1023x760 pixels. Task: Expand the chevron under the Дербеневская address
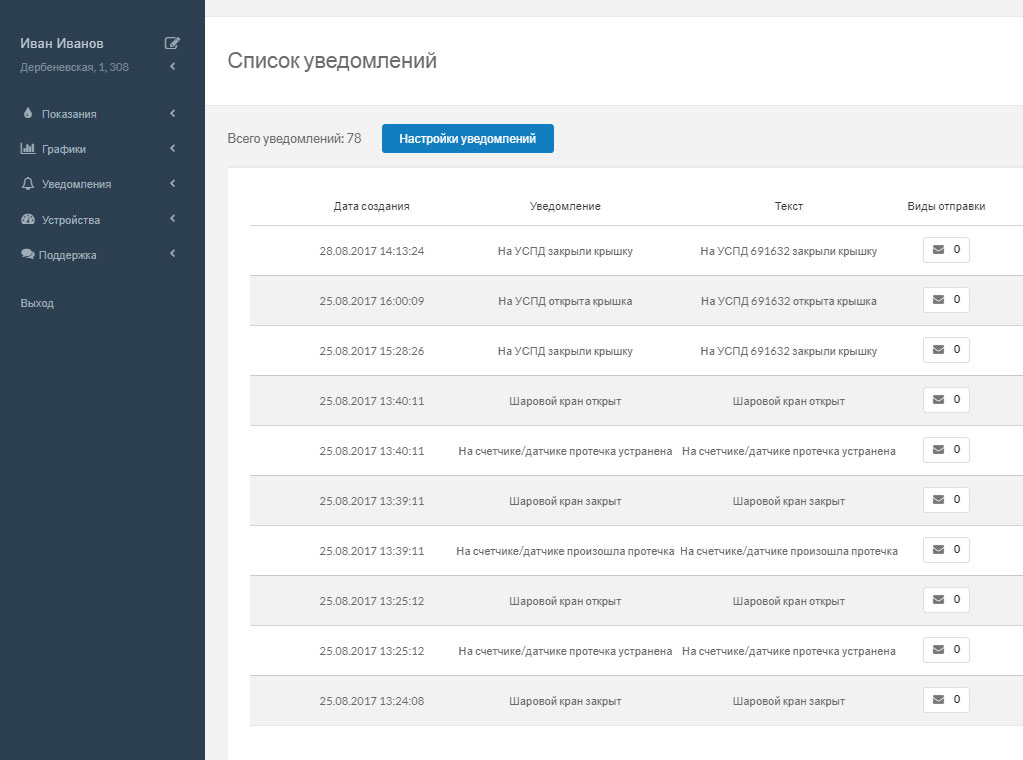pos(172,64)
